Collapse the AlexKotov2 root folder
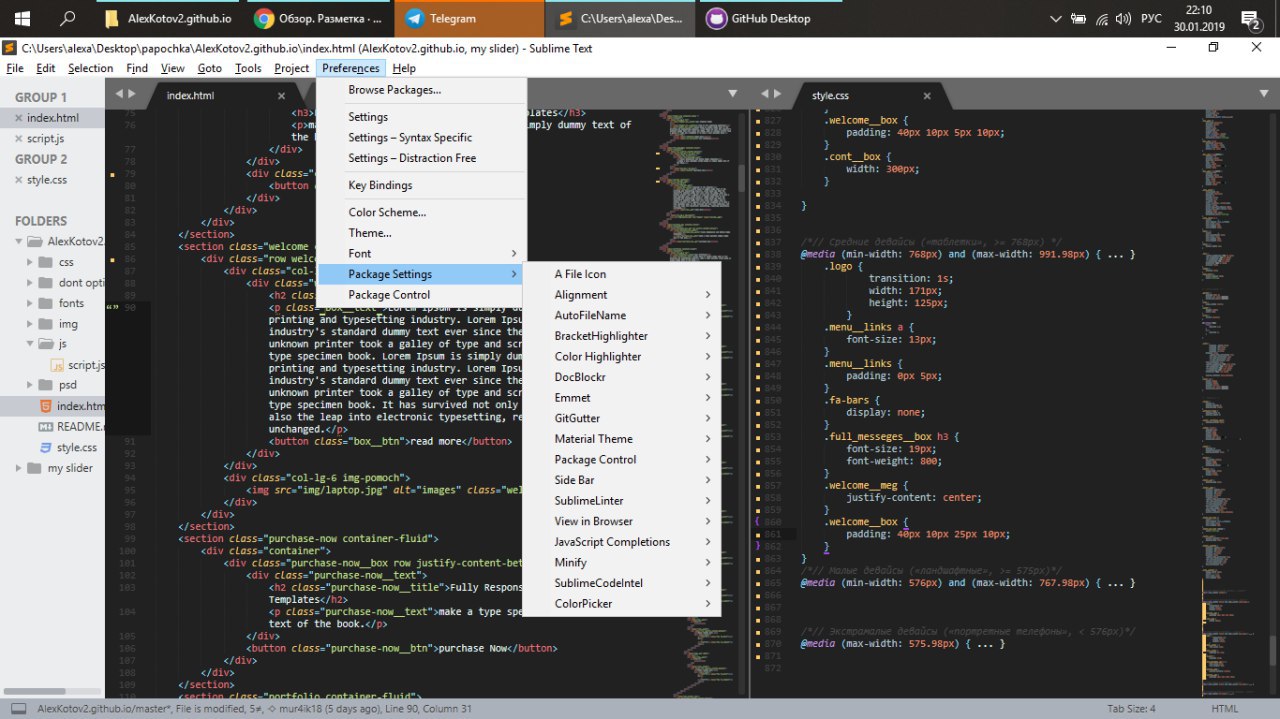This screenshot has height=719, width=1280. coord(19,241)
